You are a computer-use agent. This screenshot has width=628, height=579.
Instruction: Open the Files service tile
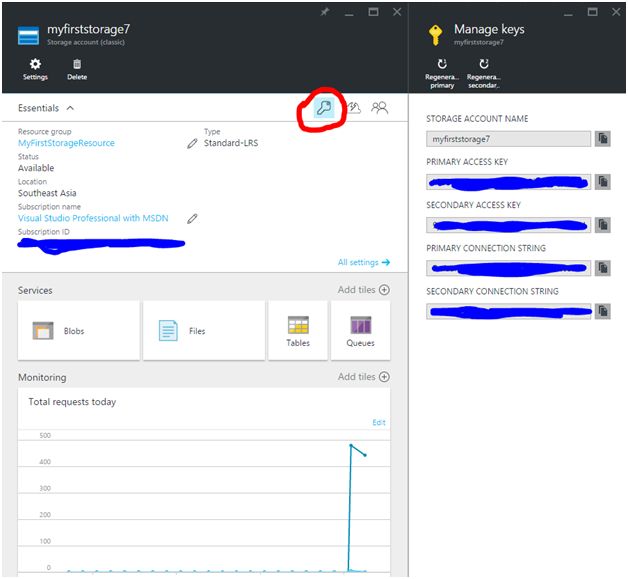(x=204, y=331)
